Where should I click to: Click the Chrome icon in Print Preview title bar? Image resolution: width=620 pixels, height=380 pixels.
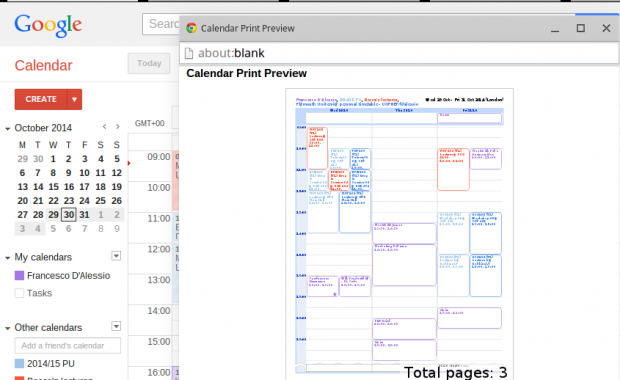(x=191, y=28)
